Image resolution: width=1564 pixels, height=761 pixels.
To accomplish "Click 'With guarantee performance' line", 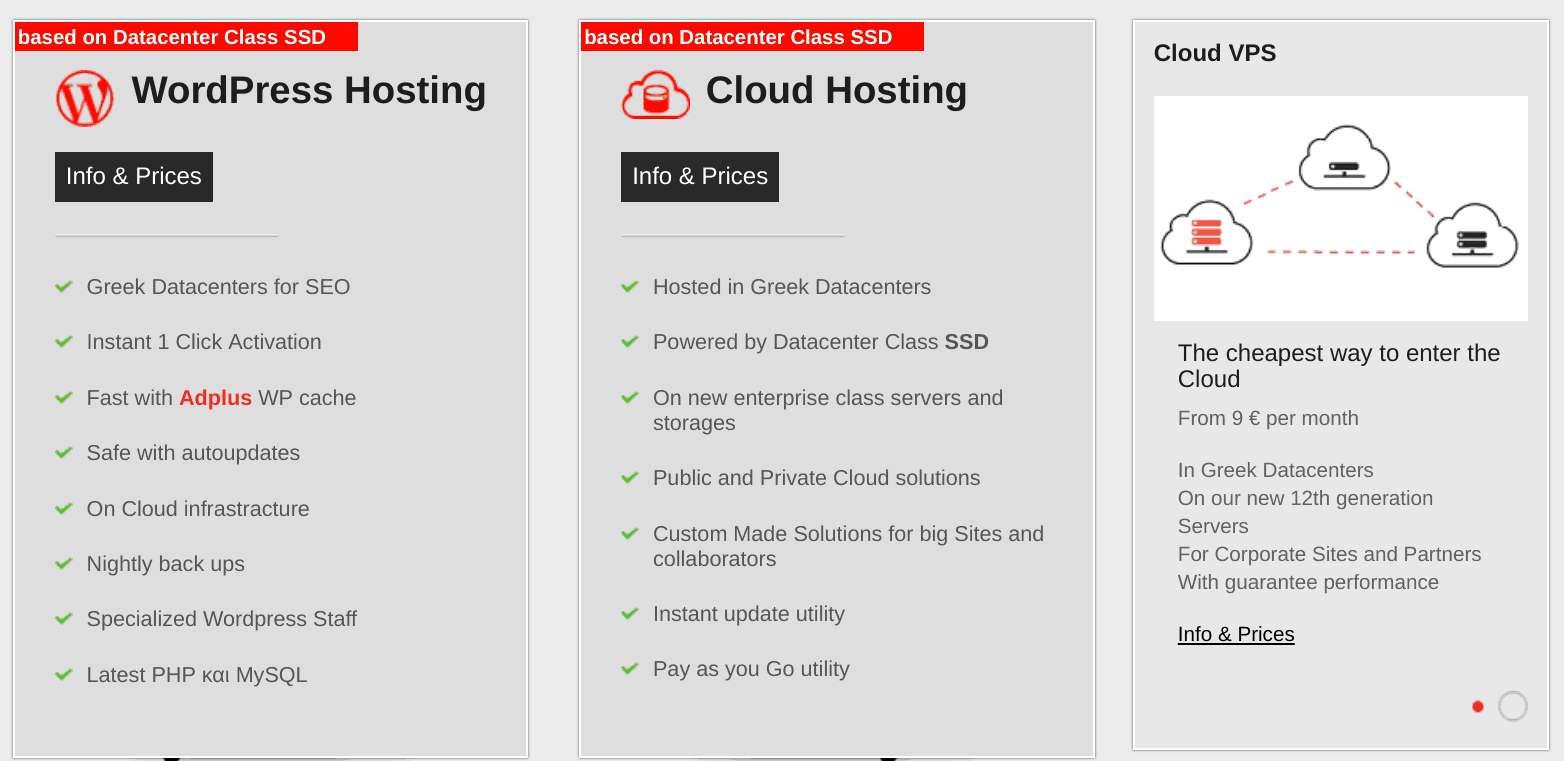I will pos(1308,582).
